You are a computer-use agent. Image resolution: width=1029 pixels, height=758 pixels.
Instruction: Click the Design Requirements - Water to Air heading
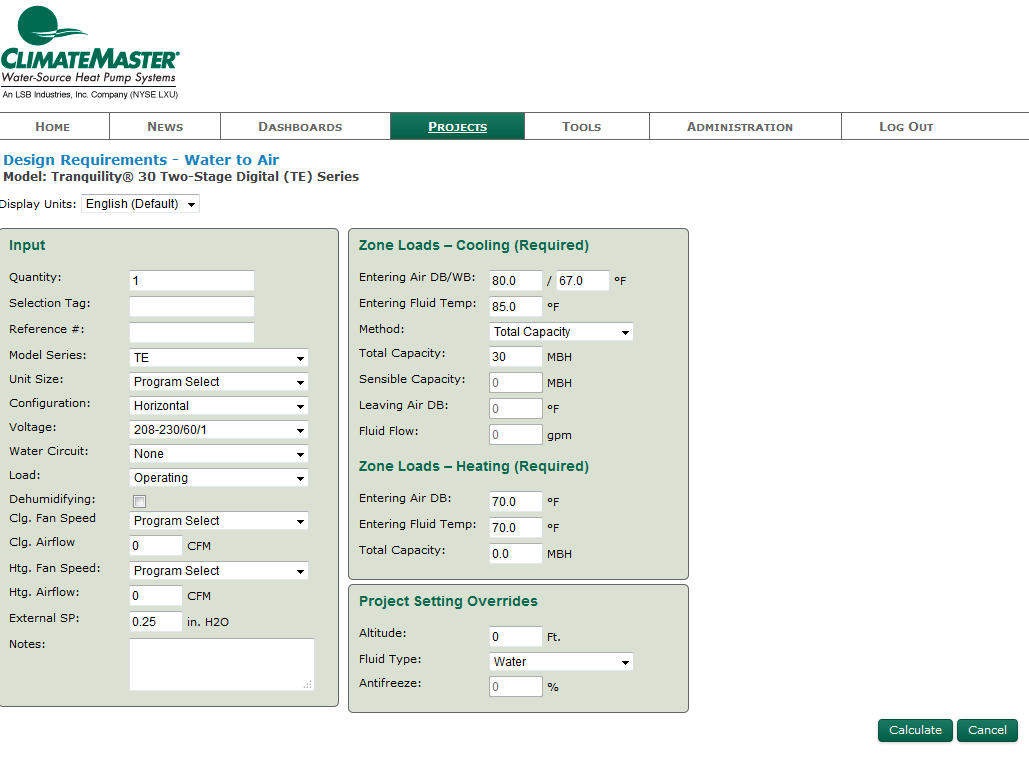coord(141,159)
